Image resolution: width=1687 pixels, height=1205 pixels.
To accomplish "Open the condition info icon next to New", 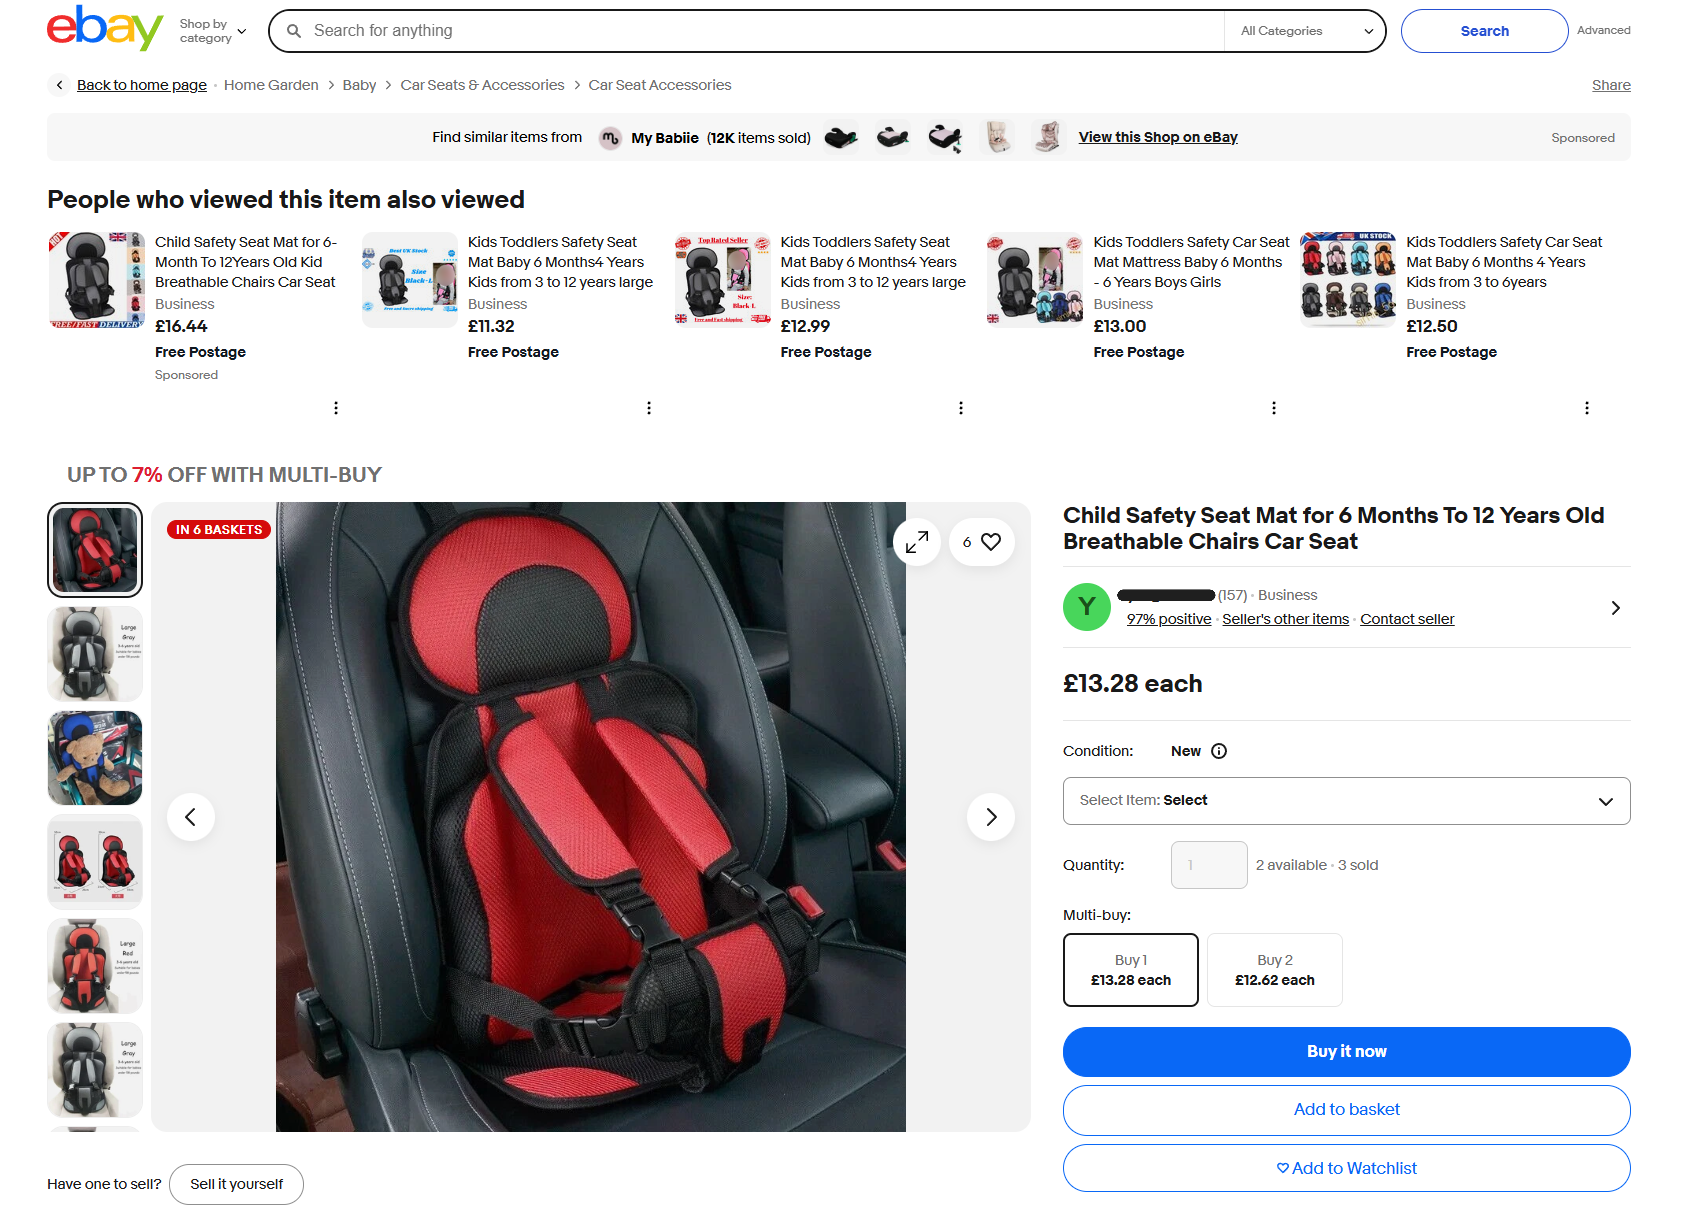I will tap(1219, 751).
